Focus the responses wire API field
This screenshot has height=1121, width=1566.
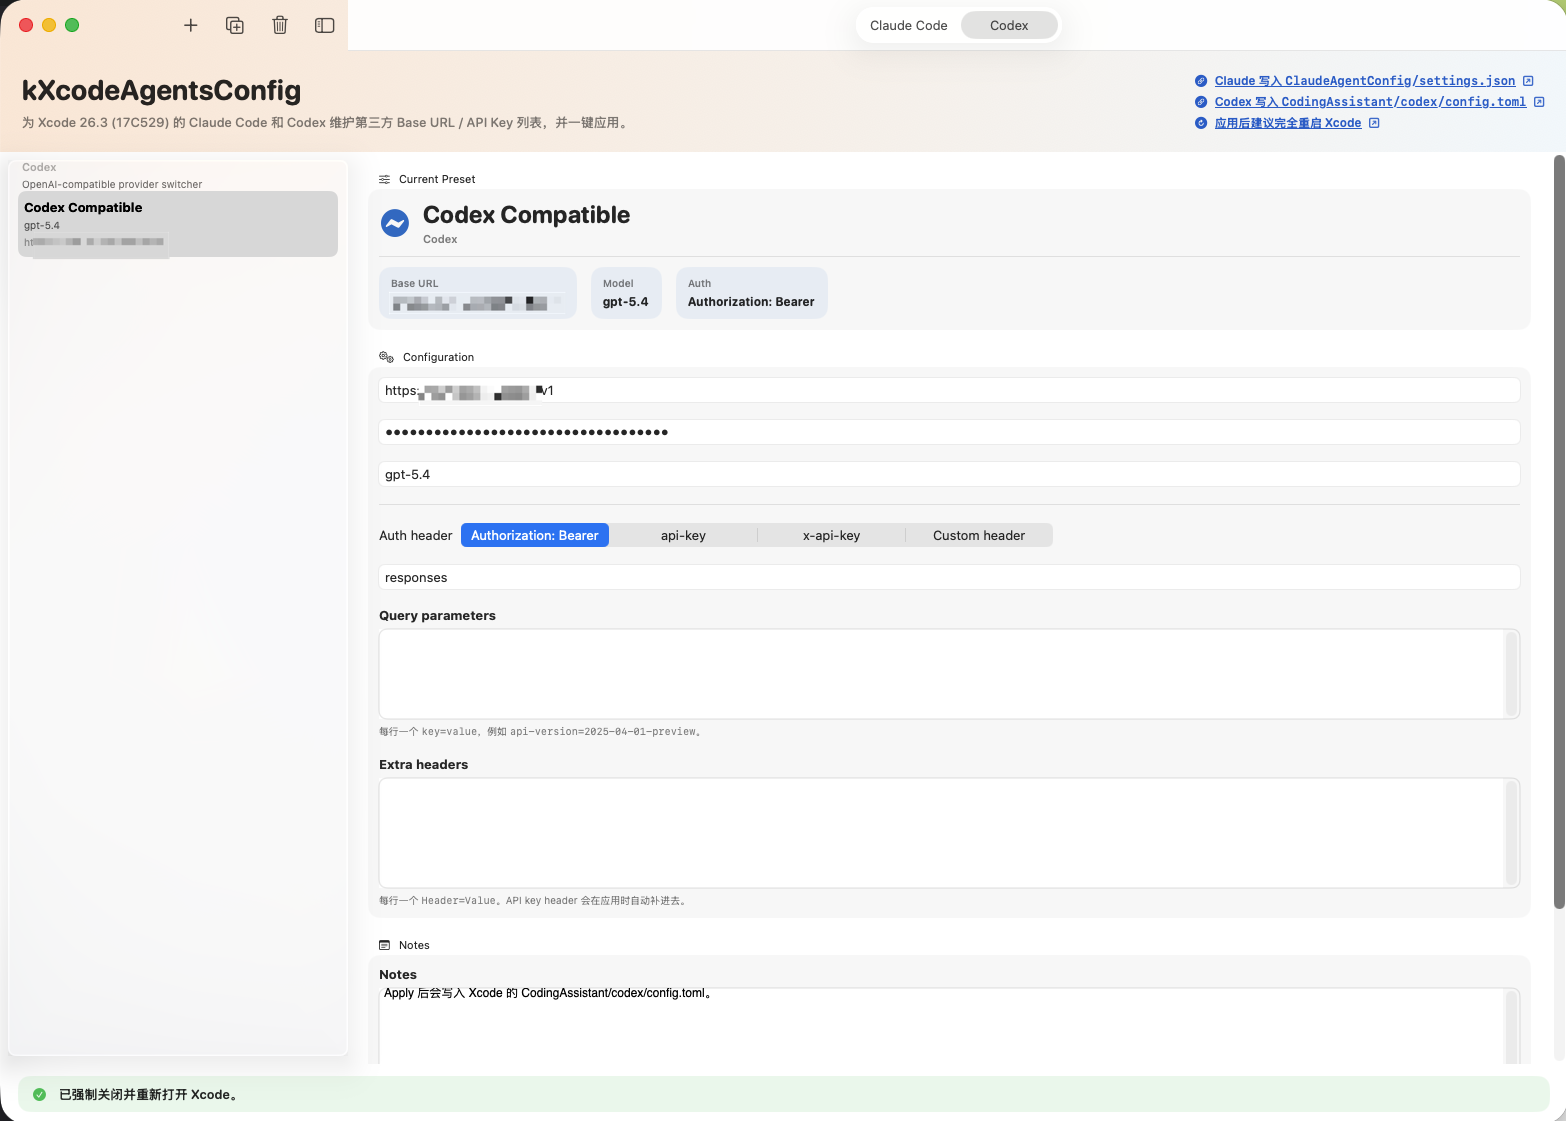(949, 577)
